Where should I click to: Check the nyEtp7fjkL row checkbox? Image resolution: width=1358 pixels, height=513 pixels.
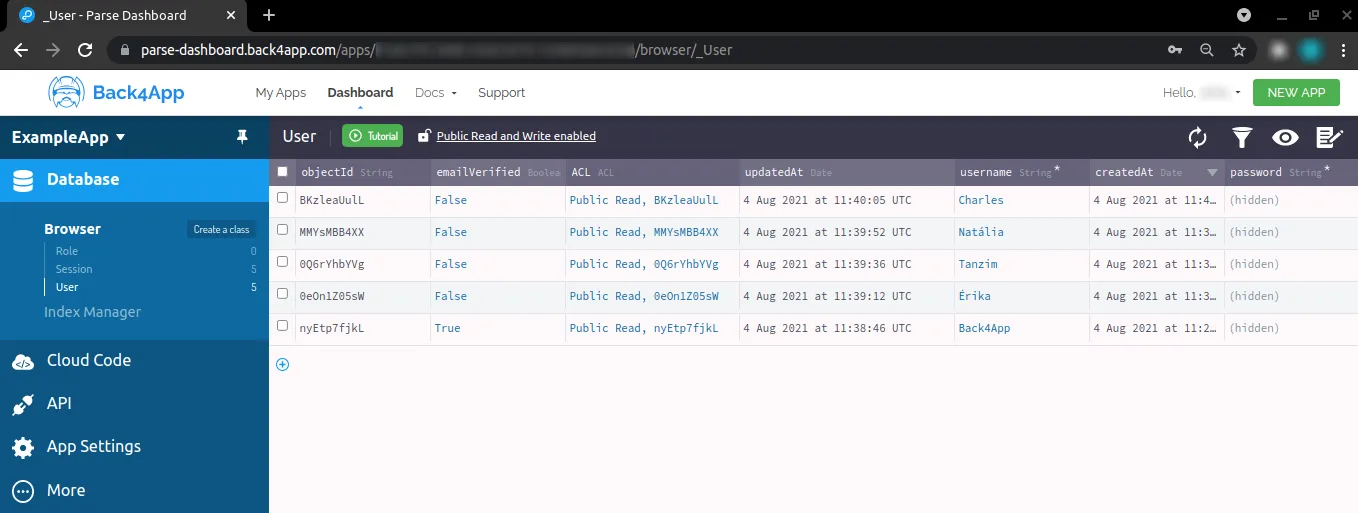[x=282, y=326]
